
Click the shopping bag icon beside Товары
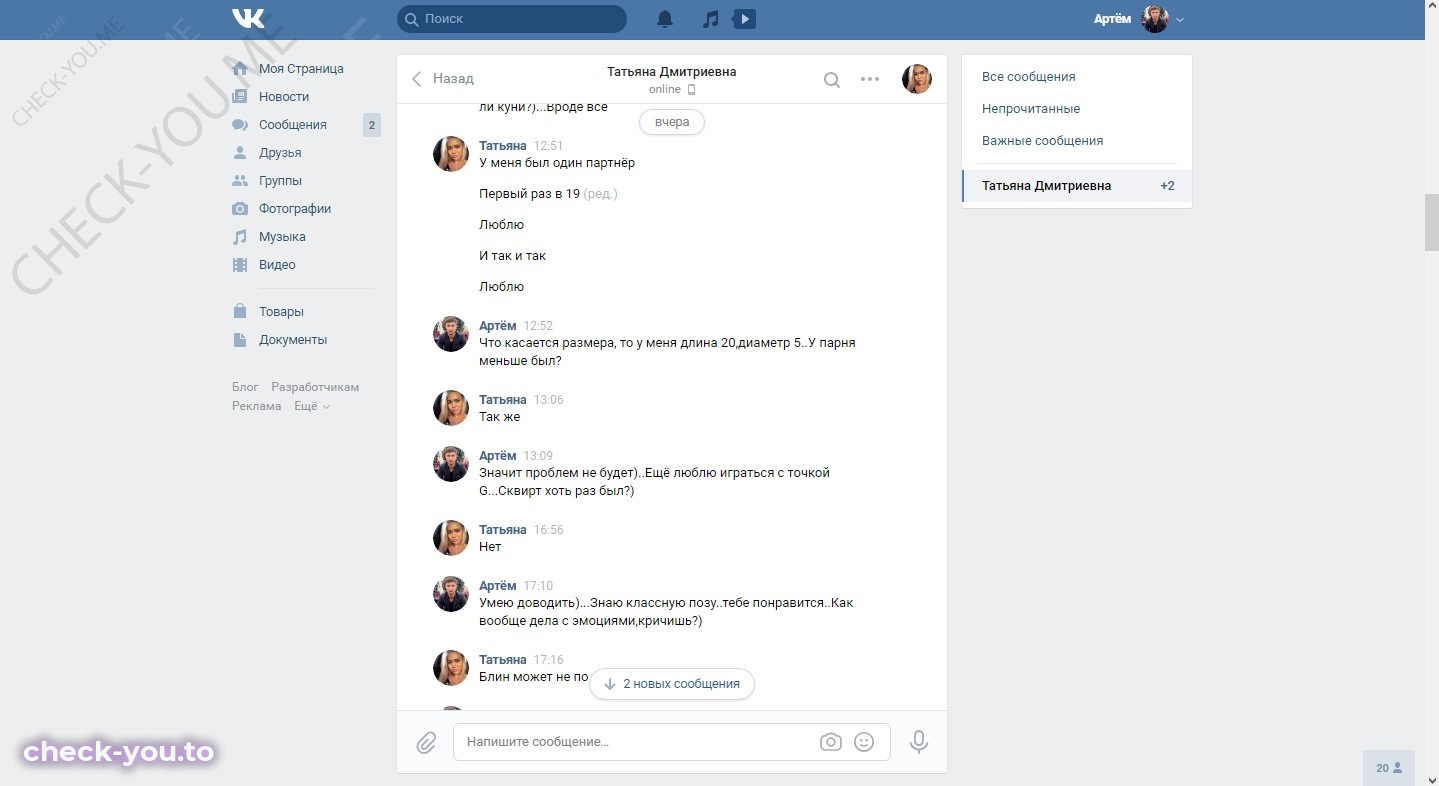coord(240,311)
